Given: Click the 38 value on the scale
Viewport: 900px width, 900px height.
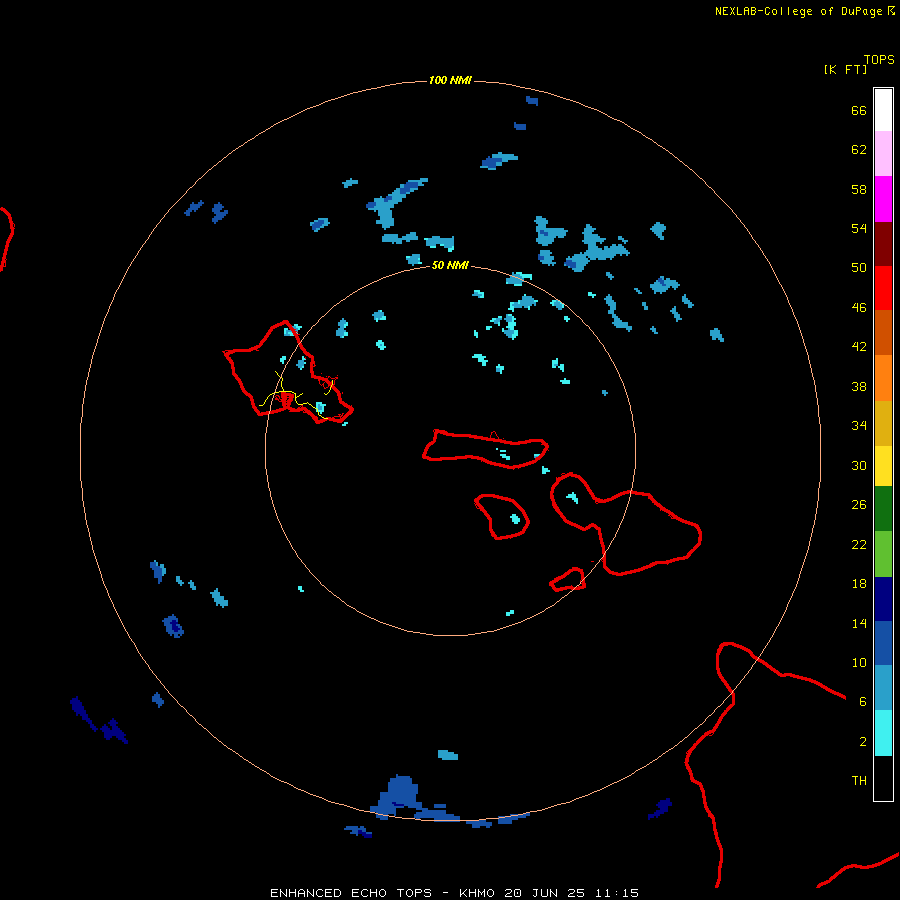Looking at the screenshot, I should point(859,386).
